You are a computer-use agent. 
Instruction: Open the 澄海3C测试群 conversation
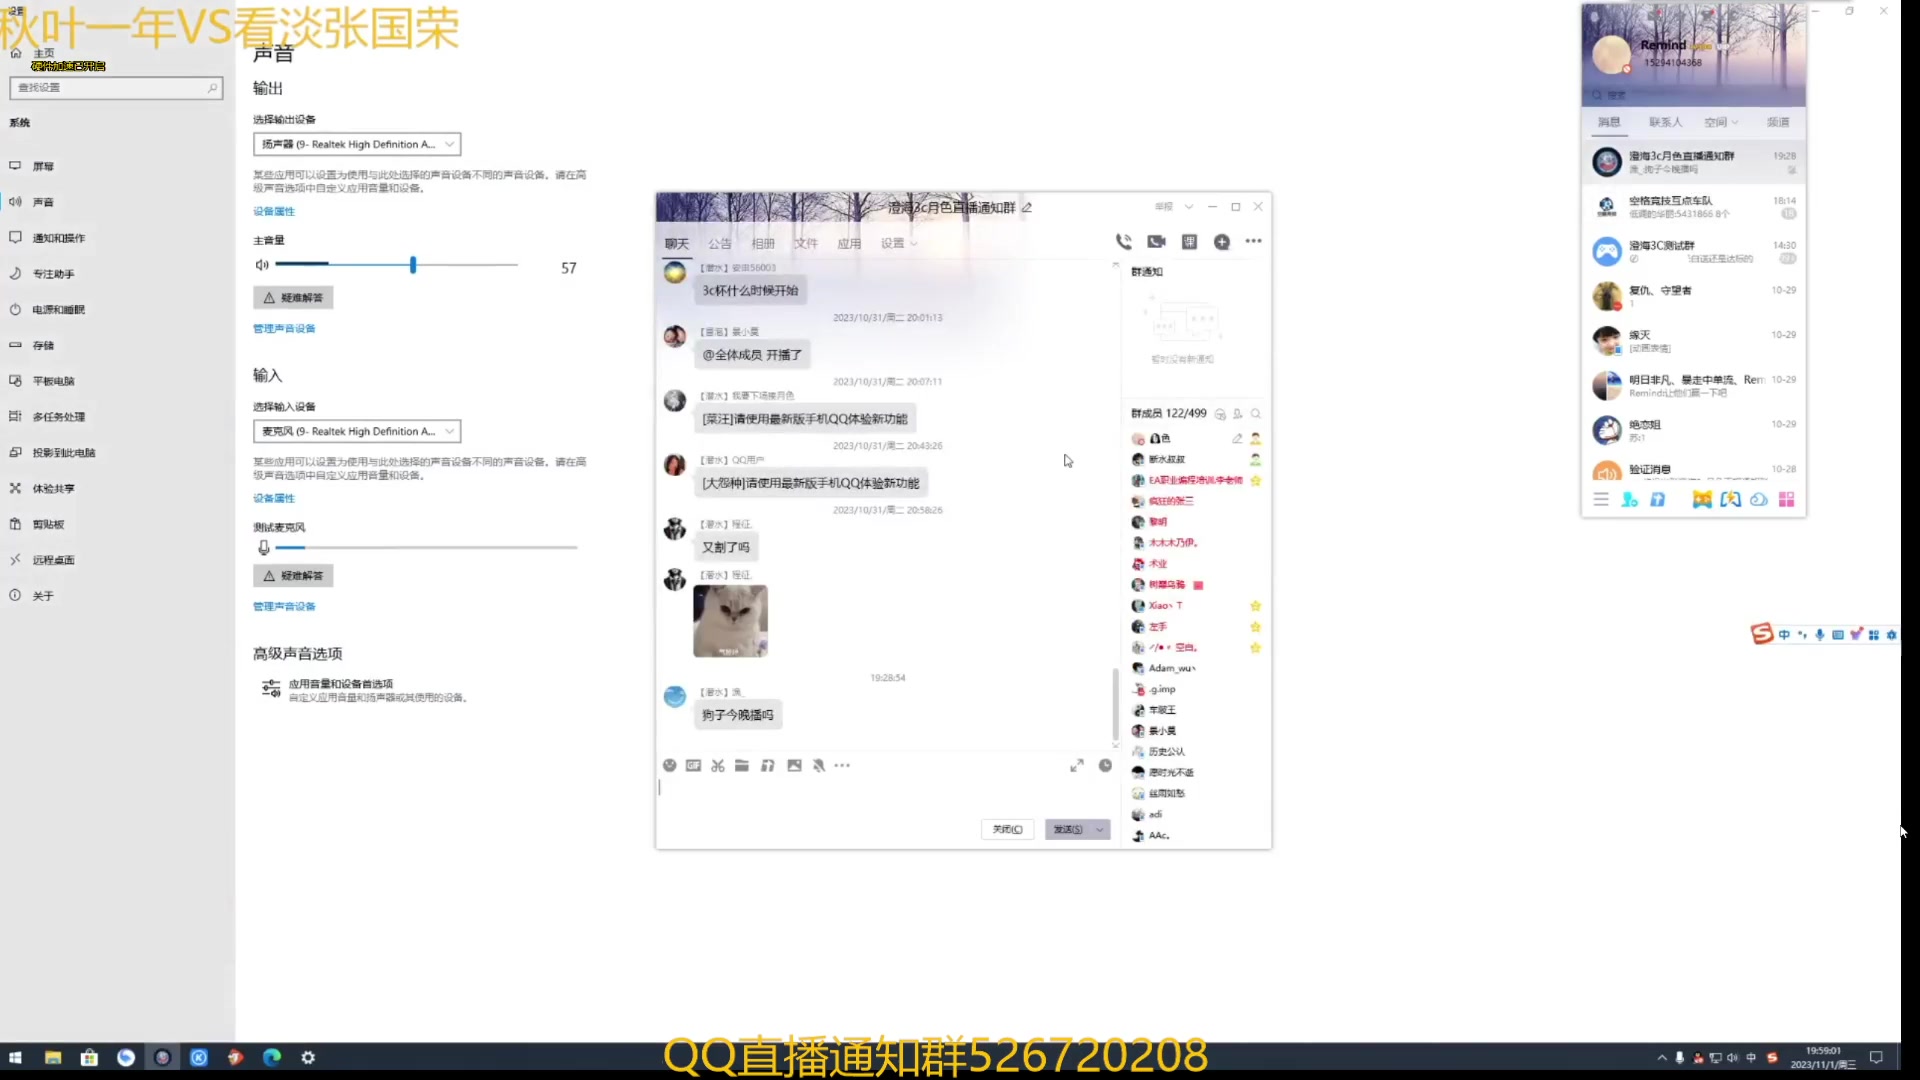(x=1694, y=251)
